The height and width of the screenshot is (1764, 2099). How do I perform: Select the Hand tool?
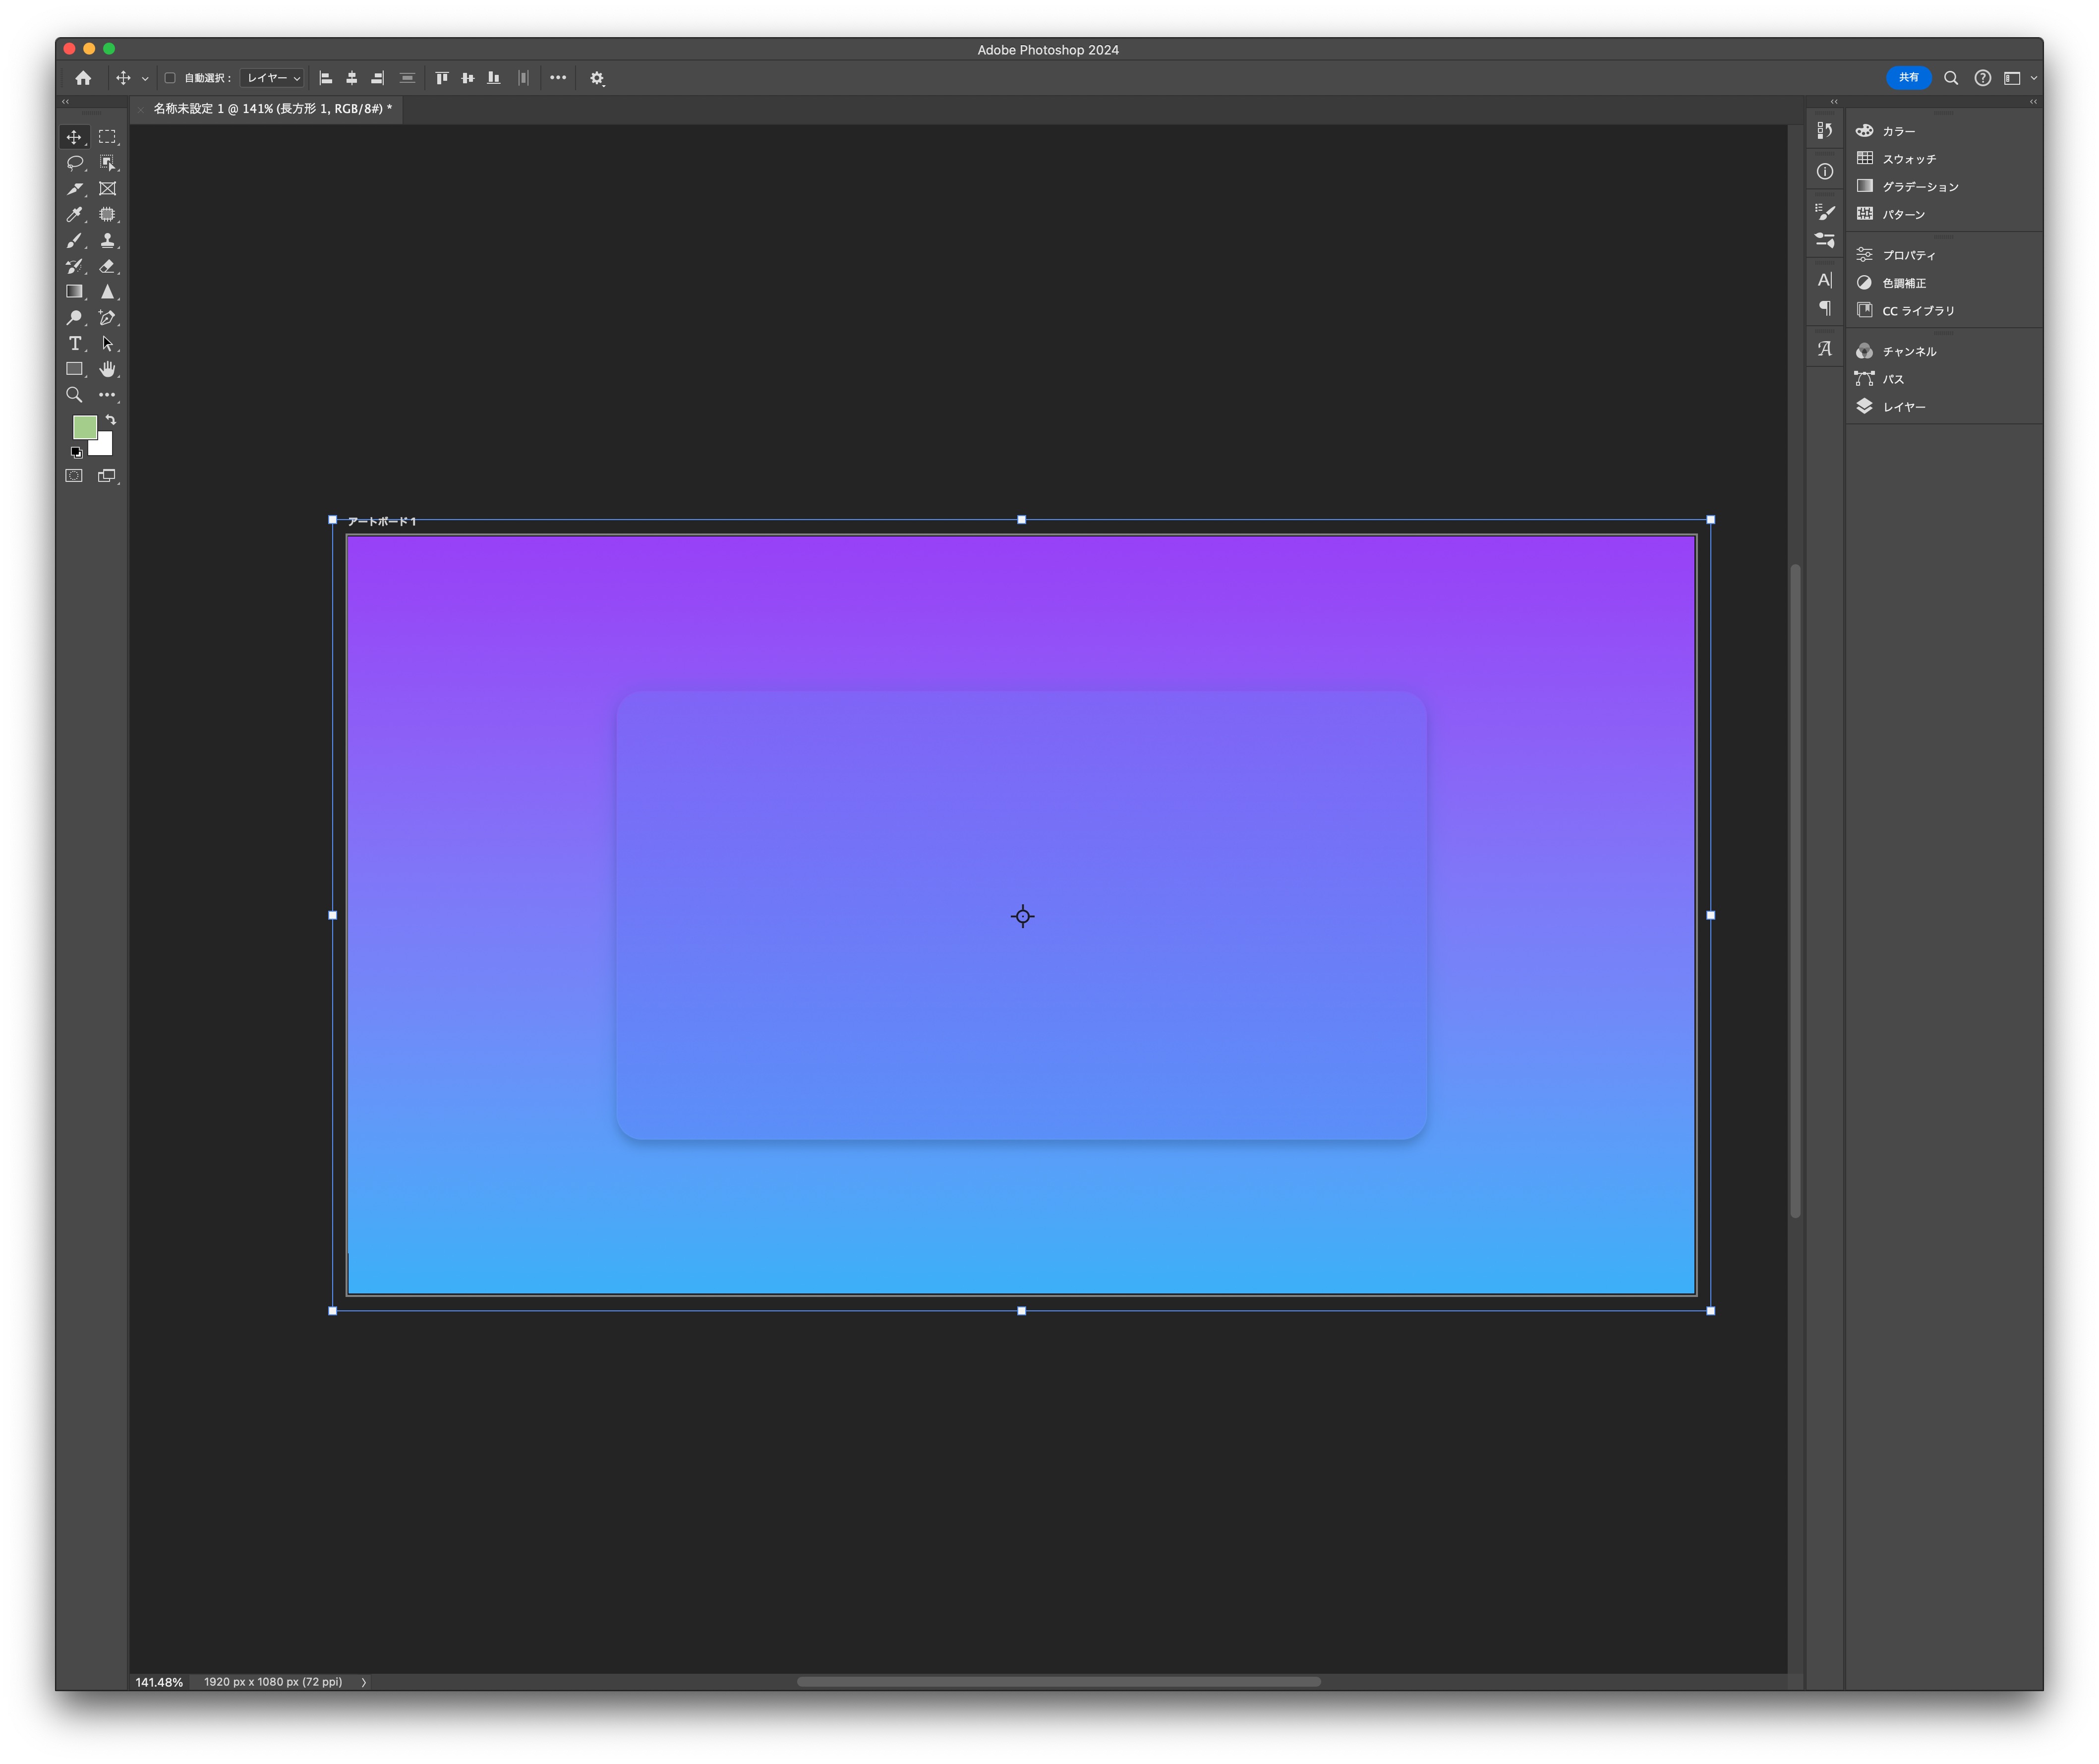point(107,370)
